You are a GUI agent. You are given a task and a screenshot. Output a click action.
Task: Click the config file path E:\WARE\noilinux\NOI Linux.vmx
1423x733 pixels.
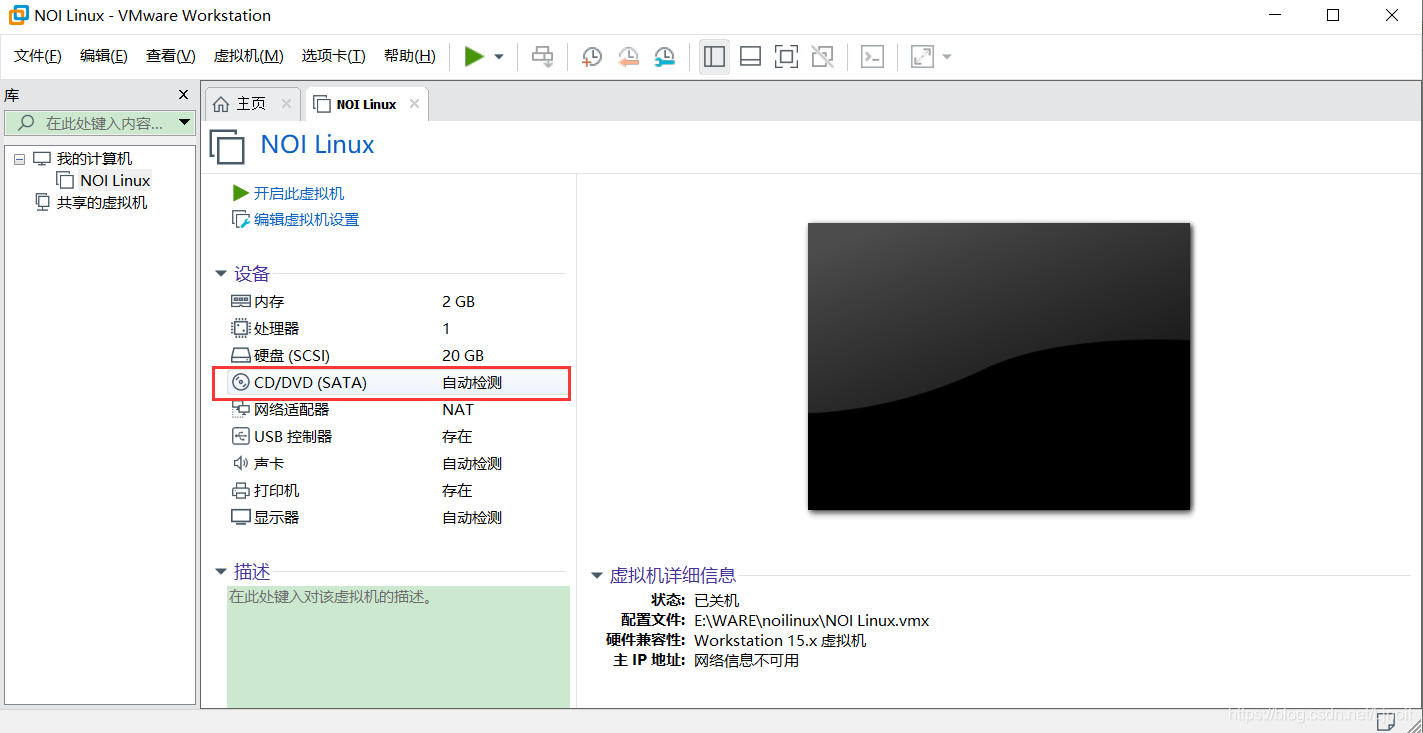811,621
